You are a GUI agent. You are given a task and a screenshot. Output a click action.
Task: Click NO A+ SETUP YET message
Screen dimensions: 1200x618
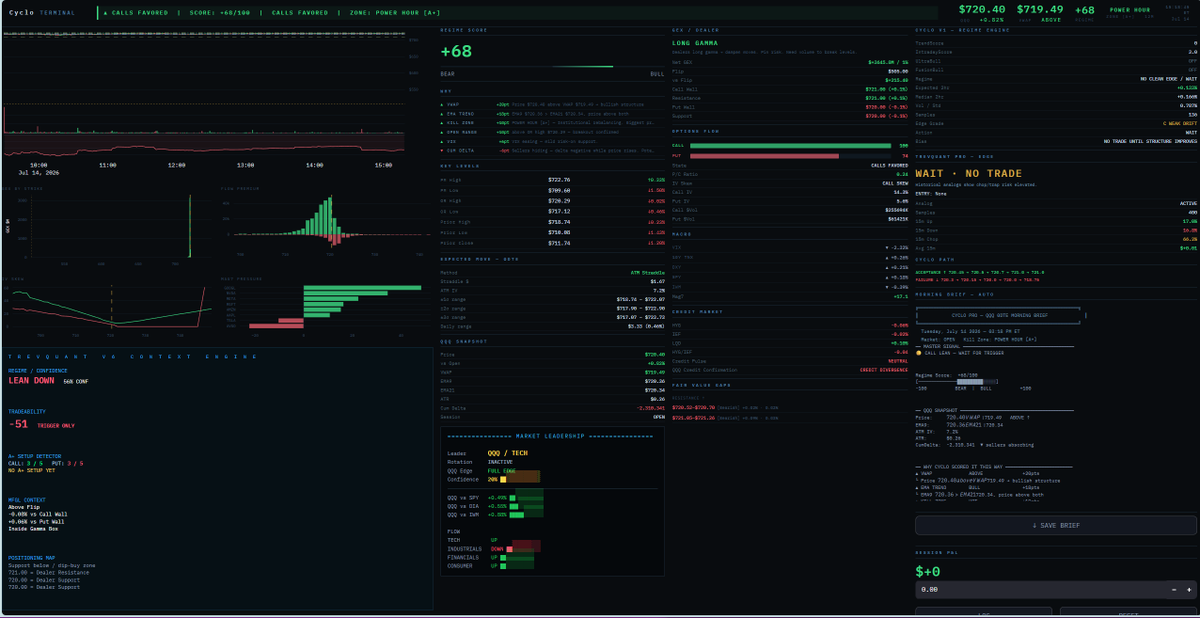tap(31, 469)
